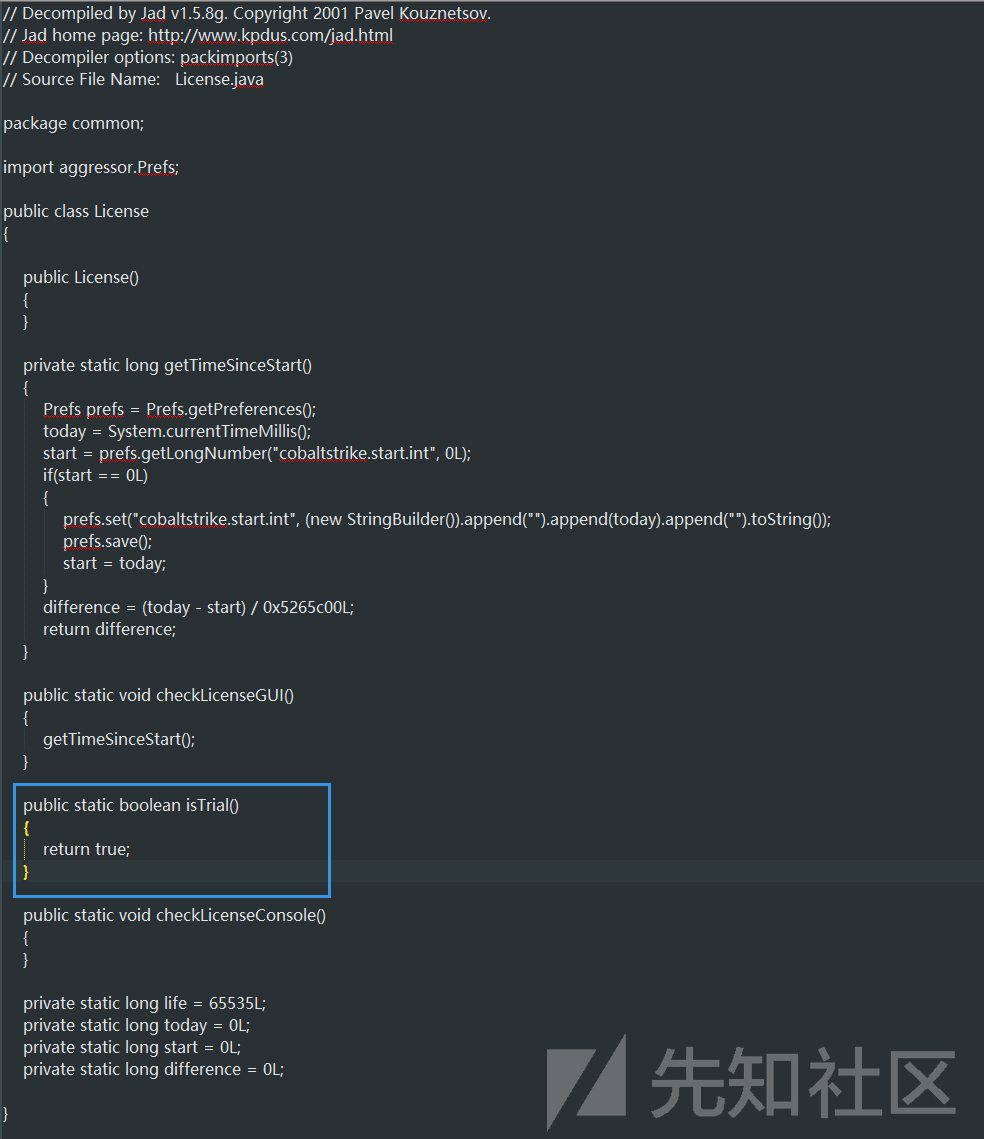Click the prefs.set StringBuilder line
Image resolution: width=984 pixels, height=1139 pixels.
[447, 519]
